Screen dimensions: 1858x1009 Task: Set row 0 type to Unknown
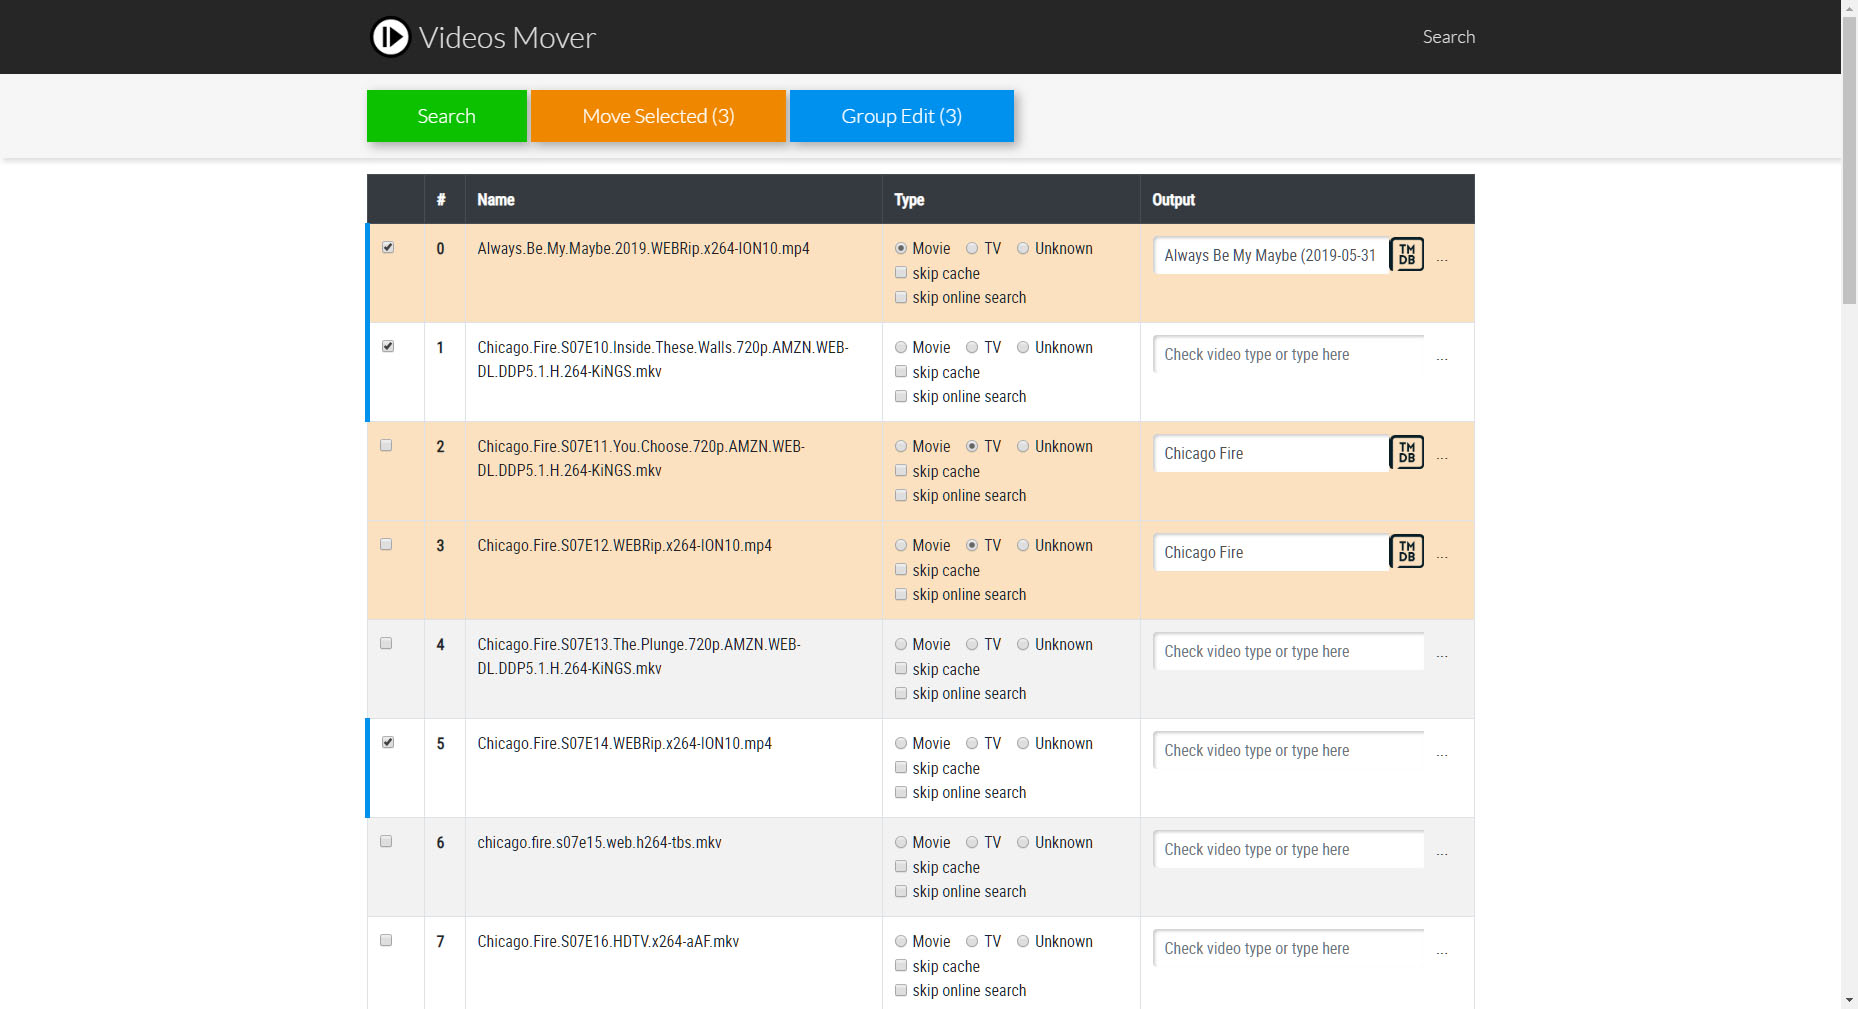[x=1023, y=248]
